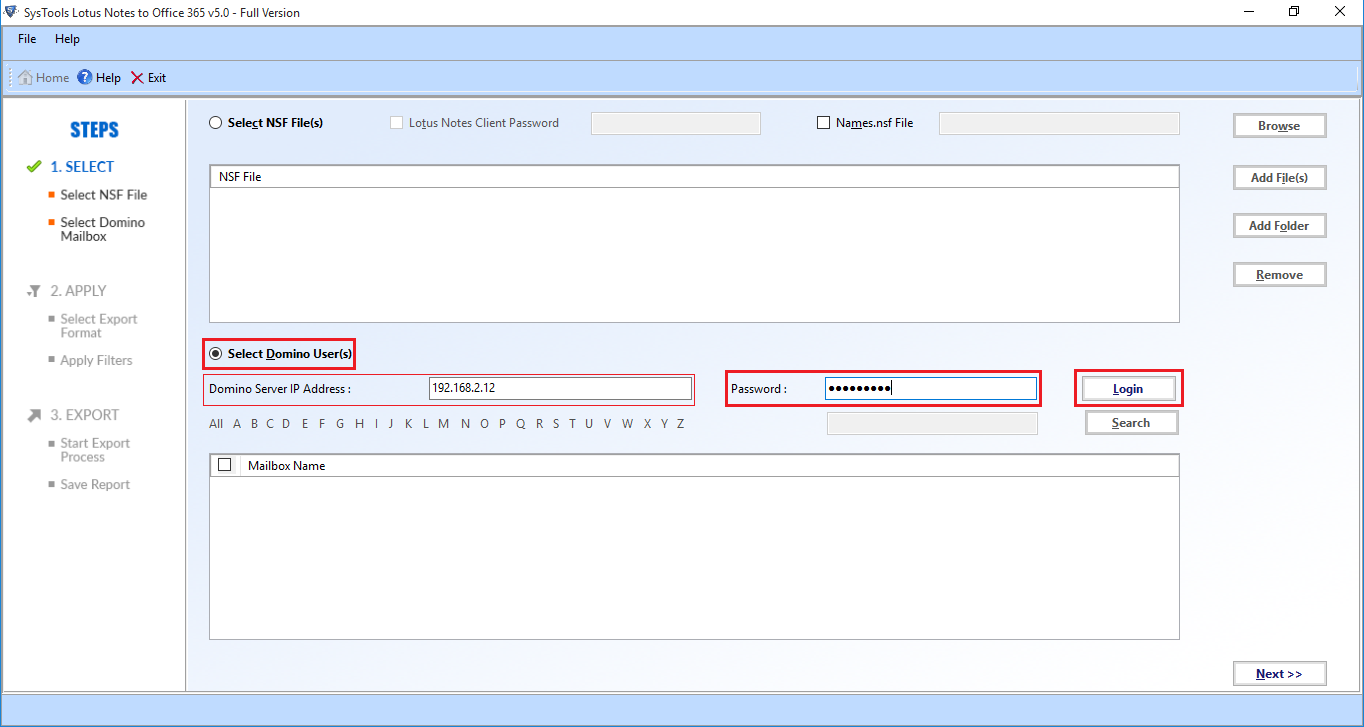Viewport: 1364px width, 727px height.
Task: Click the Add Folder button
Action: tap(1279, 226)
